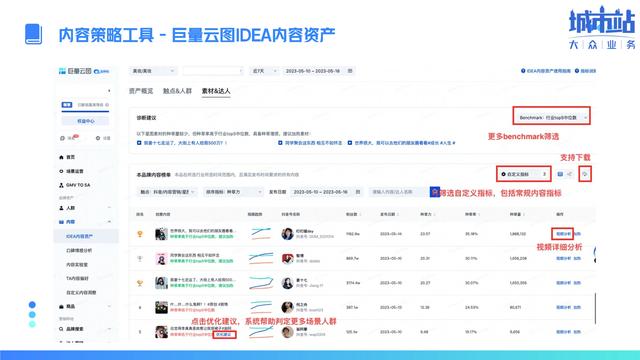Open the 触点 filter dropdown
The height and width of the screenshot is (360, 640).
tap(167, 192)
